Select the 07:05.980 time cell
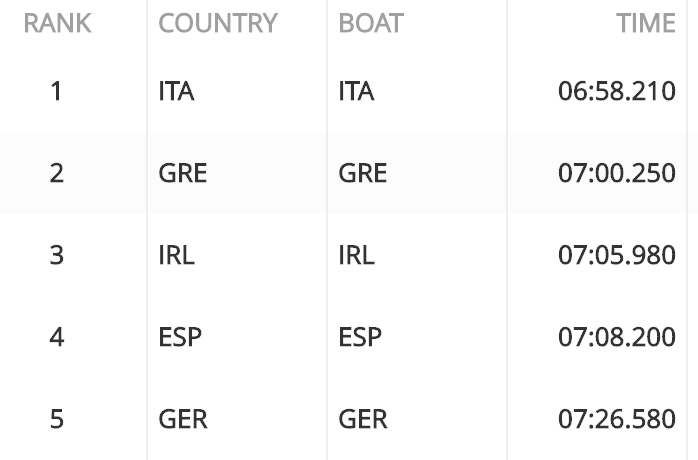This screenshot has height=460, width=698. point(617,256)
